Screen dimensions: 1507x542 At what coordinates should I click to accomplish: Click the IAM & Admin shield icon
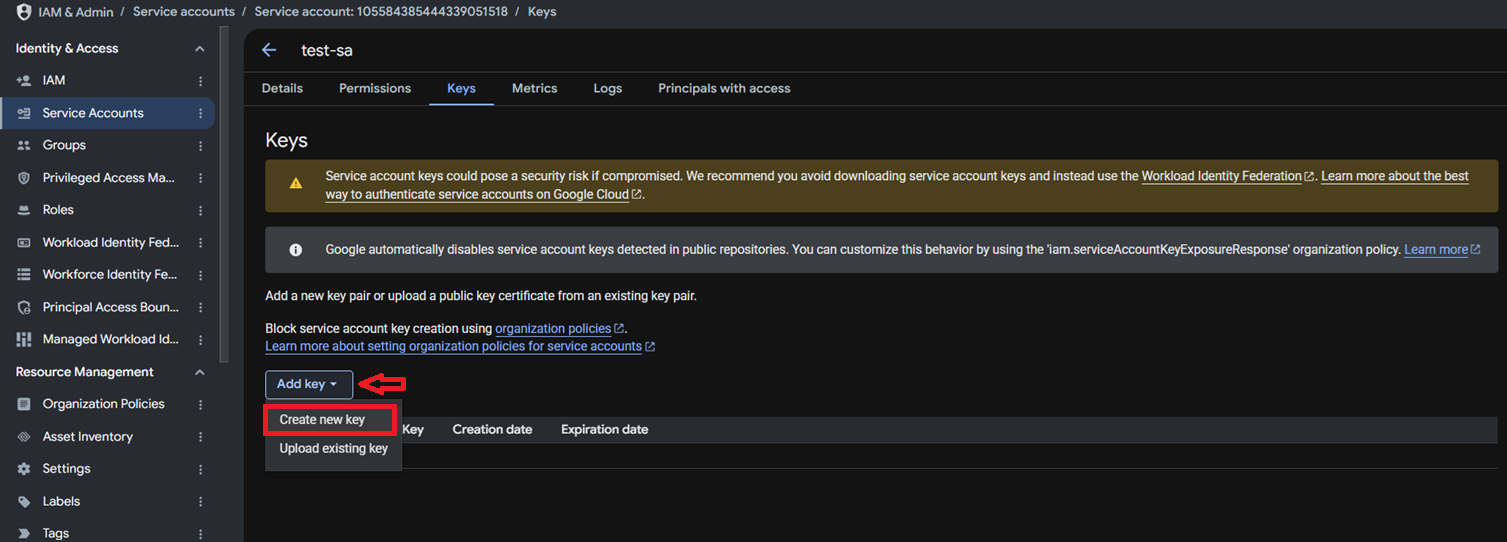click(x=24, y=12)
